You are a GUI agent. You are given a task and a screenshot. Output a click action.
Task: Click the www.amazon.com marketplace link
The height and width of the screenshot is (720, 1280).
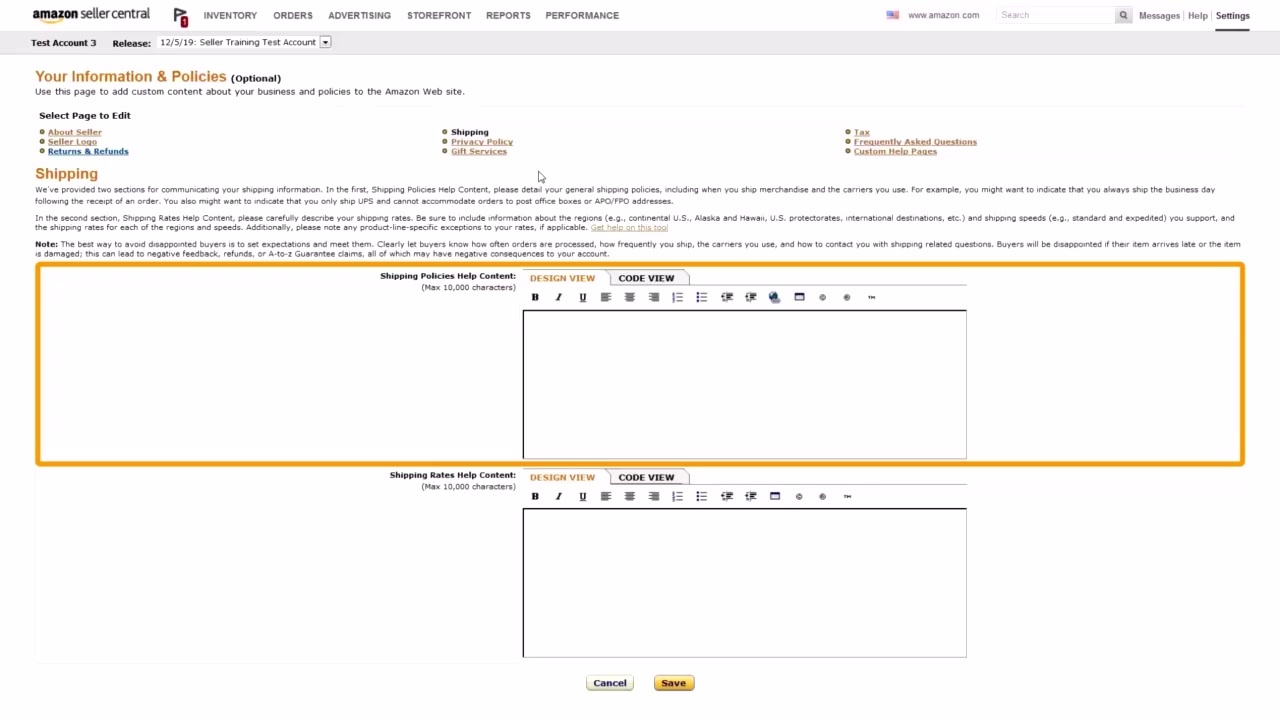[x=943, y=15]
